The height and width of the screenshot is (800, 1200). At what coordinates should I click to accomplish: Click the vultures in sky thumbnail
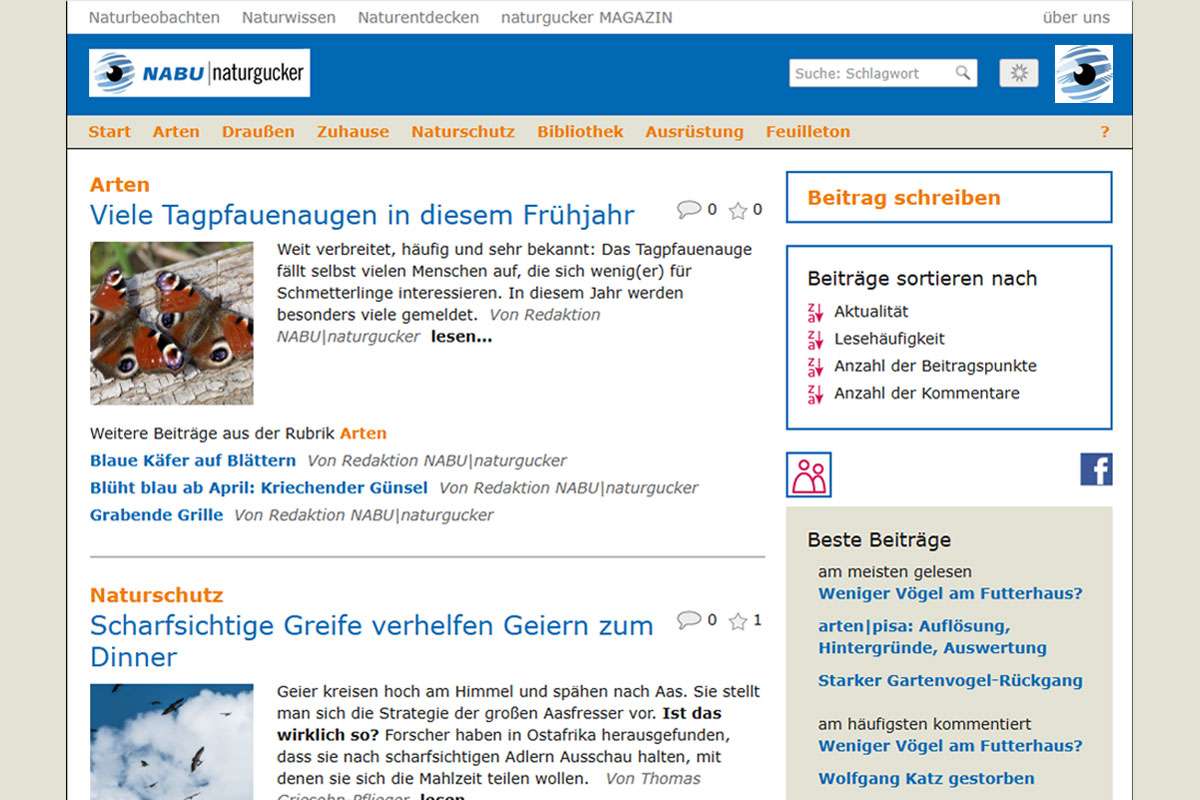click(x=172, y=742)
